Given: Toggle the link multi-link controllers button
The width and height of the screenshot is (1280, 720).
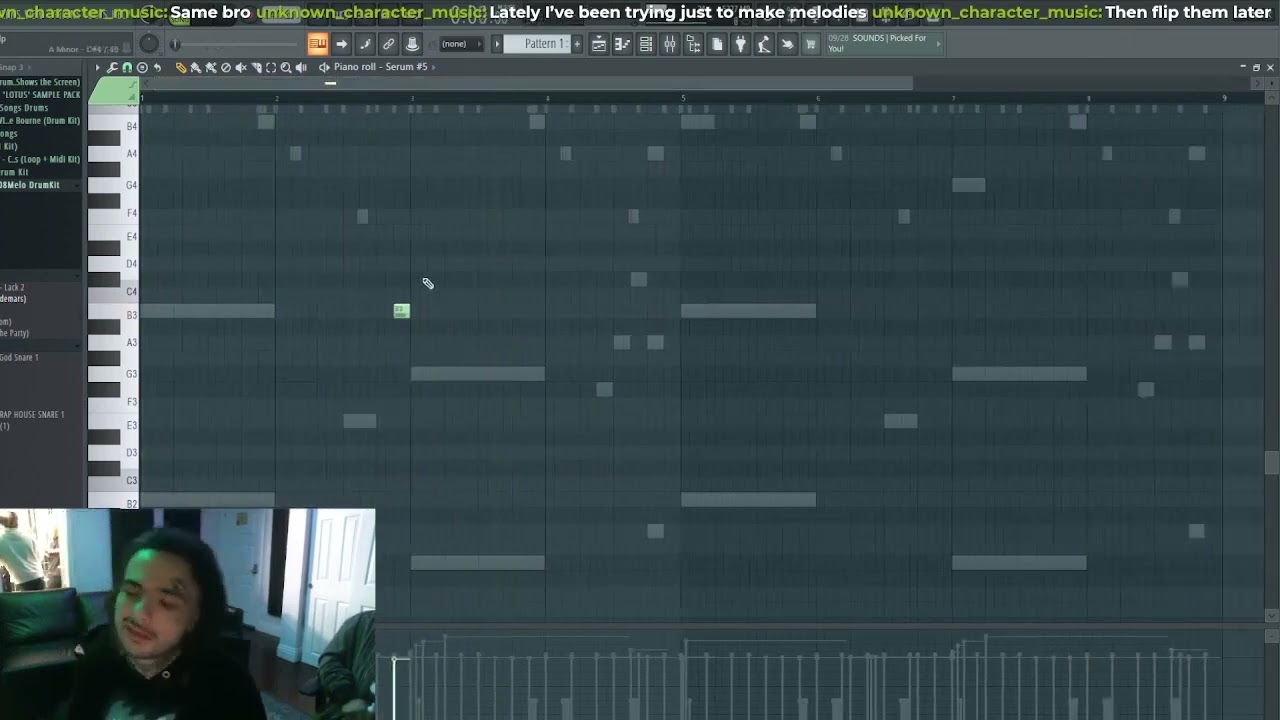Looking at the screenshot, I should (x=388, y=44).
